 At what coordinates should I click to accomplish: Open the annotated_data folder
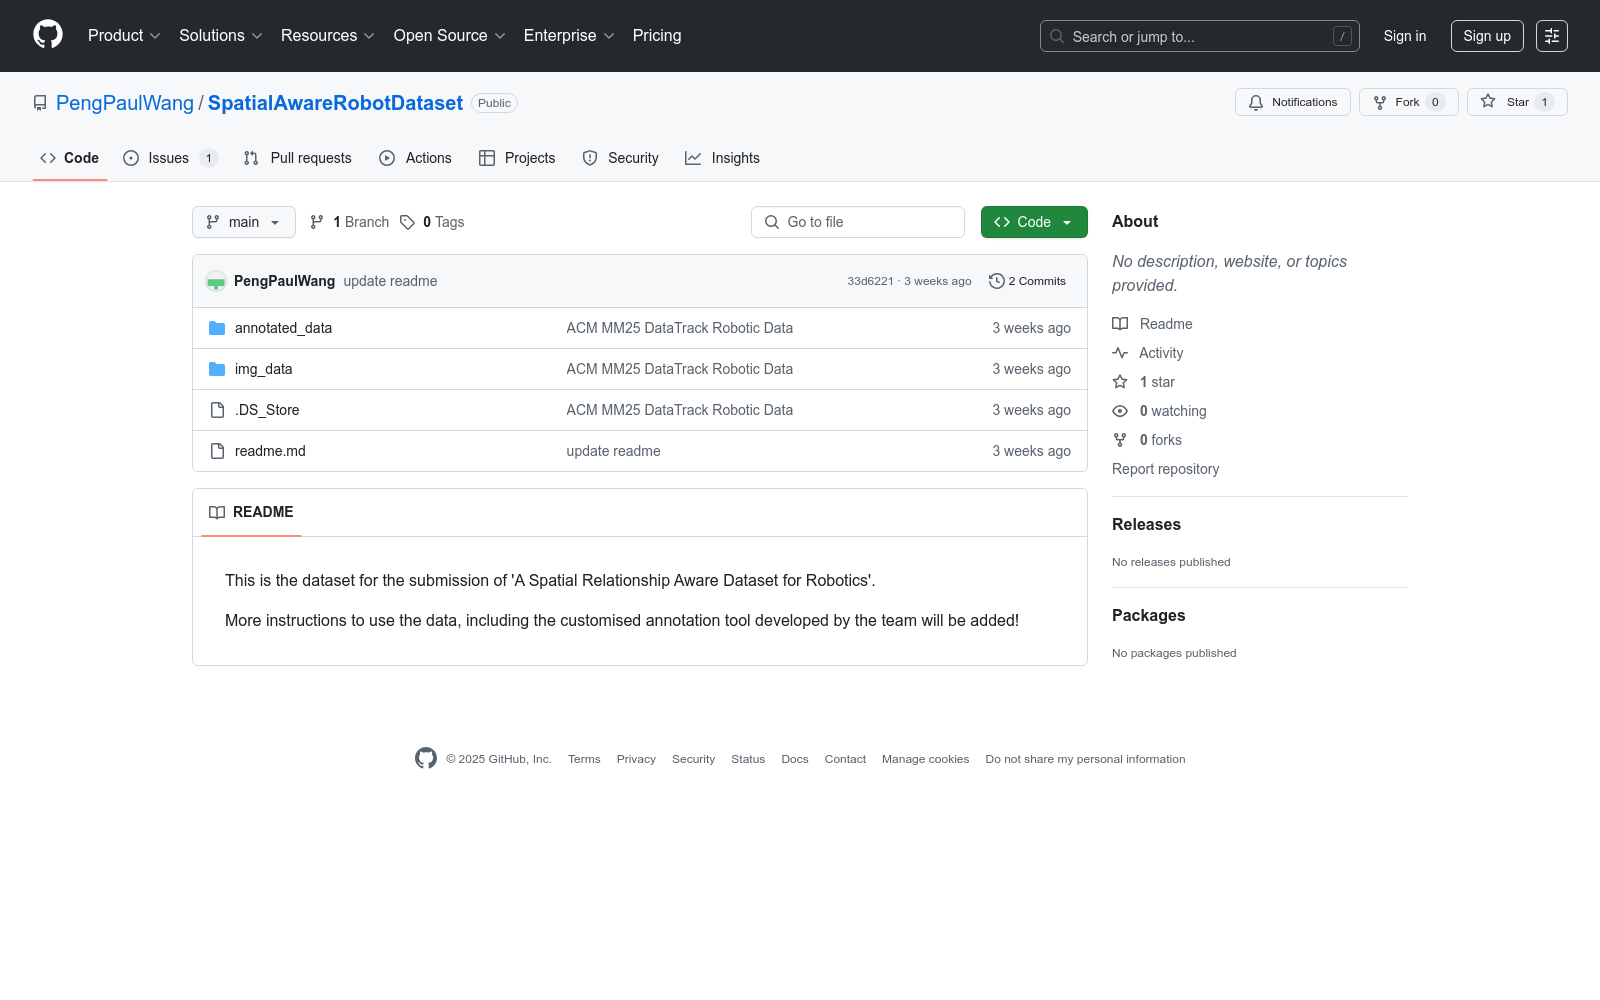283,328
